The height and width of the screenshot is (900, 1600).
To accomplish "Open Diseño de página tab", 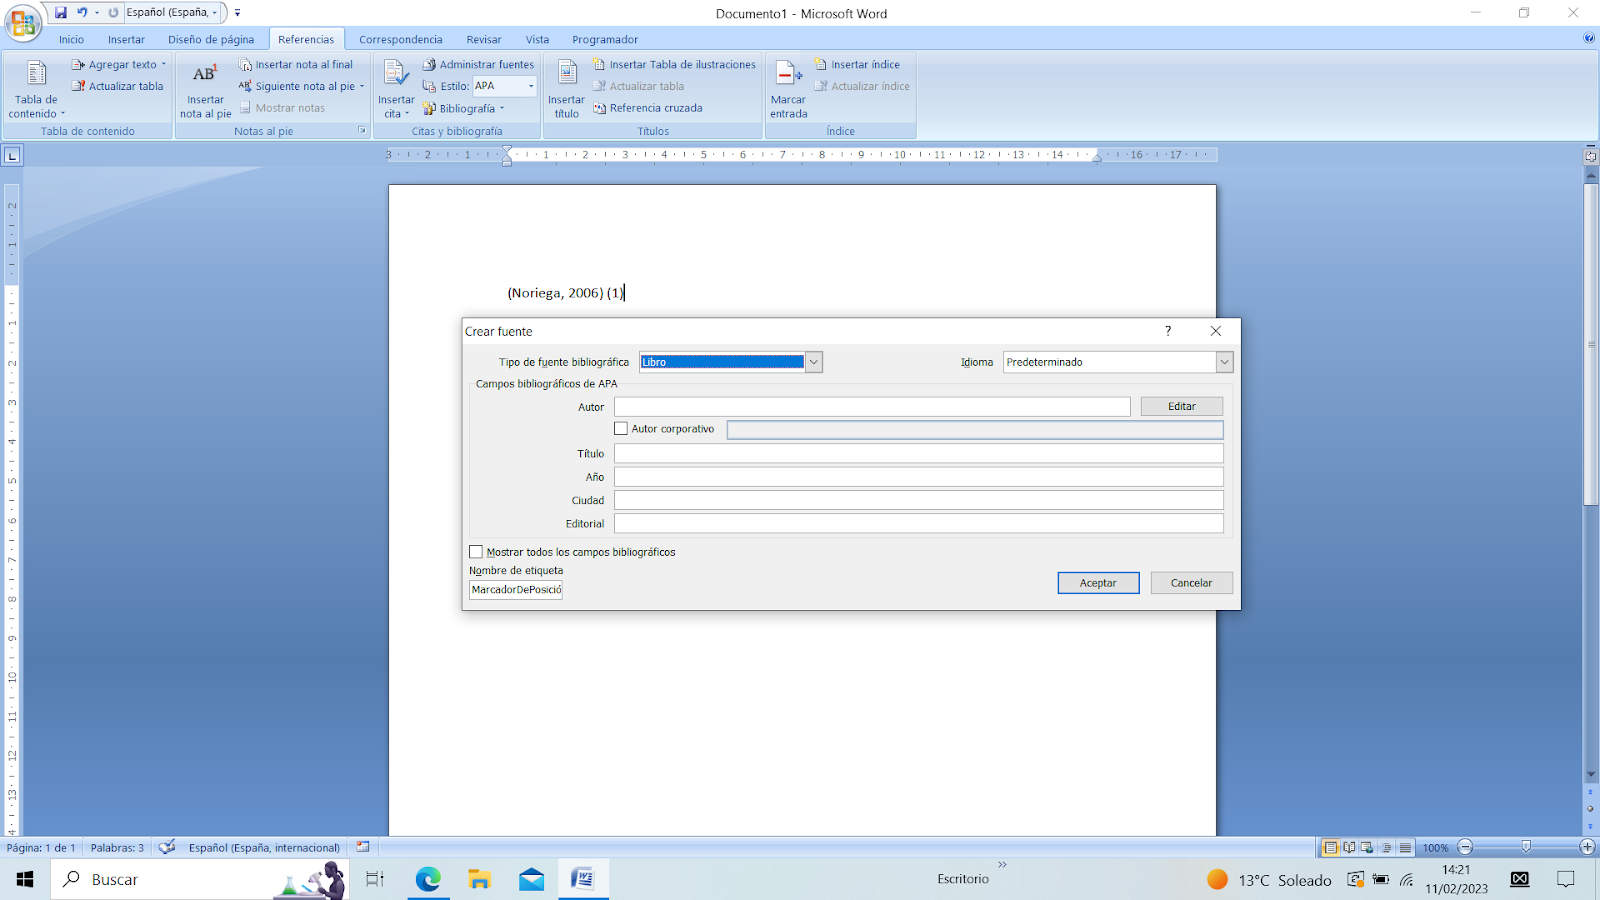I will click(x=211, y=39).
